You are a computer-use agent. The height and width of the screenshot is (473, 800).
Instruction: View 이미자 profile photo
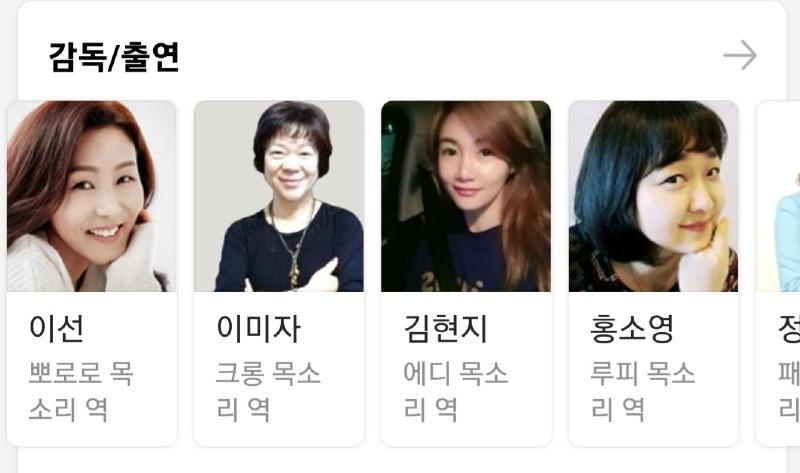[279, 196]
